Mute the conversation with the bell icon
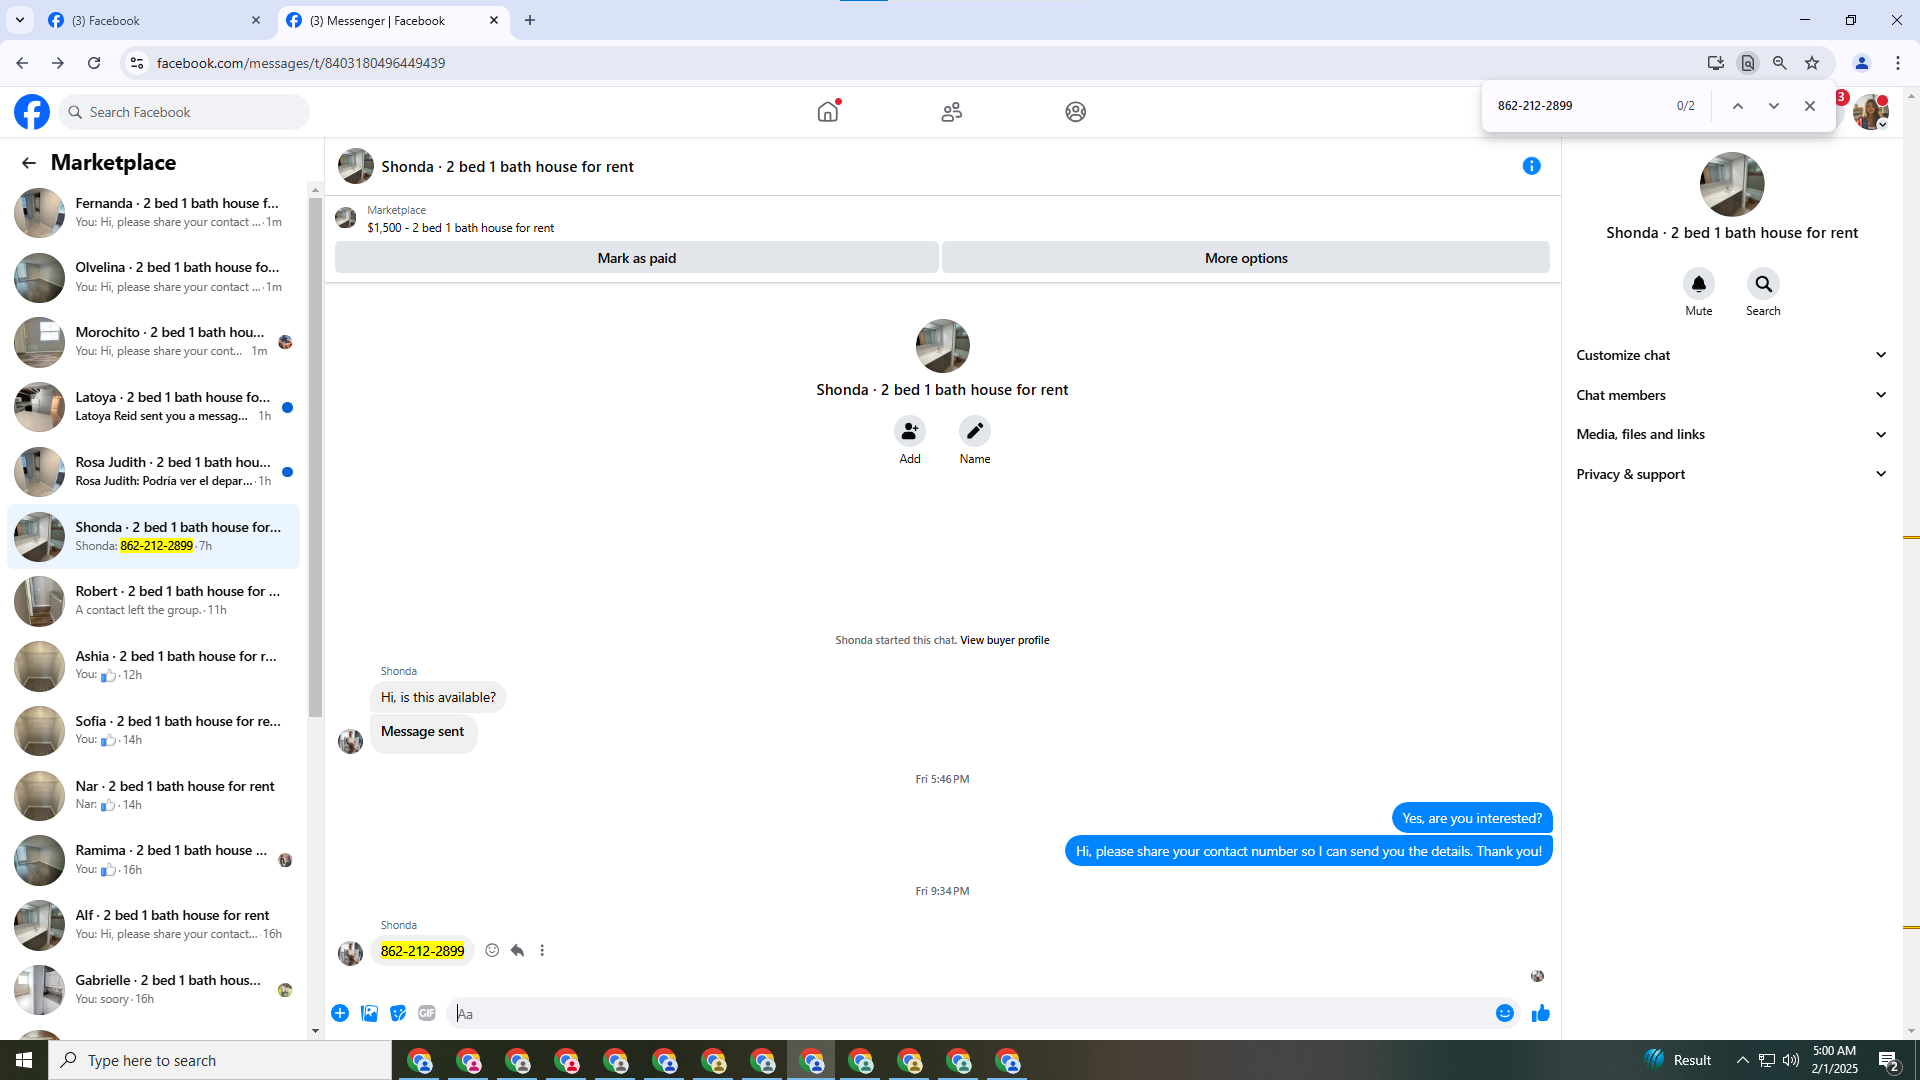 pos(1698,284)
